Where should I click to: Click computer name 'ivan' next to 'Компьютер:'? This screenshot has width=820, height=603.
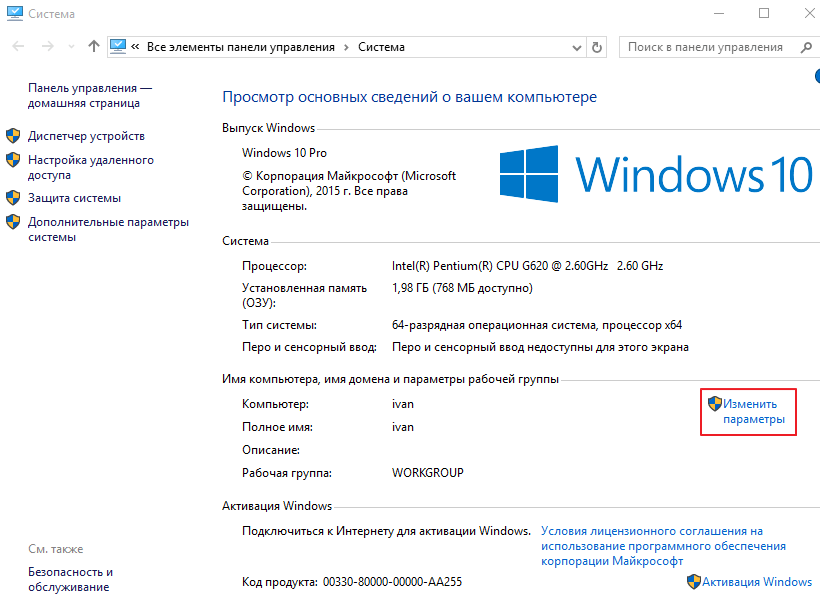click(x=403, y=404)
